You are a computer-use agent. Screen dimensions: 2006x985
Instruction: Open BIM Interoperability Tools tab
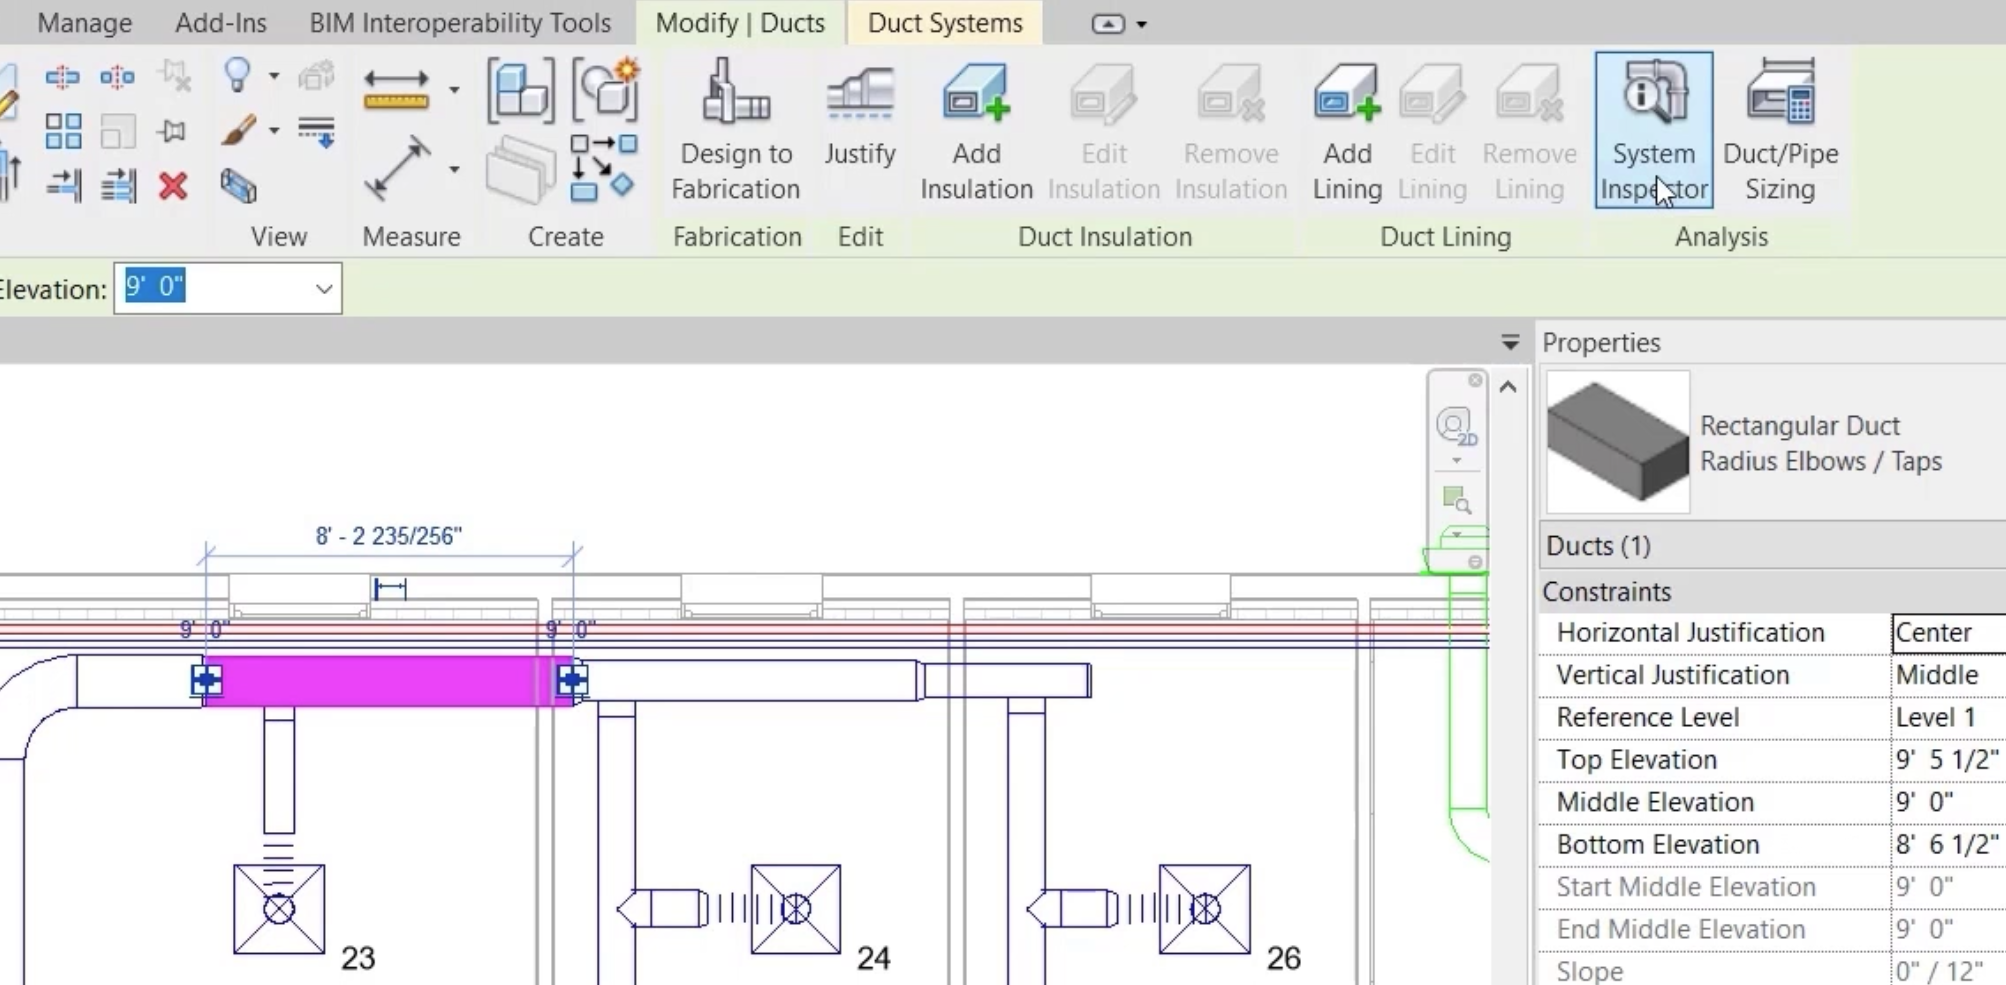pos(459,23)
